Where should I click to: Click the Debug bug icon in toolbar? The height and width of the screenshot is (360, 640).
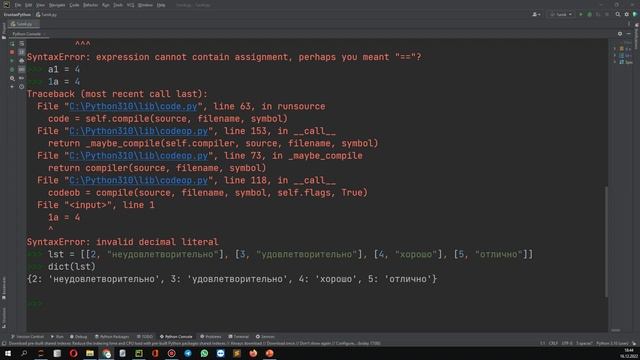coord(589,14)
